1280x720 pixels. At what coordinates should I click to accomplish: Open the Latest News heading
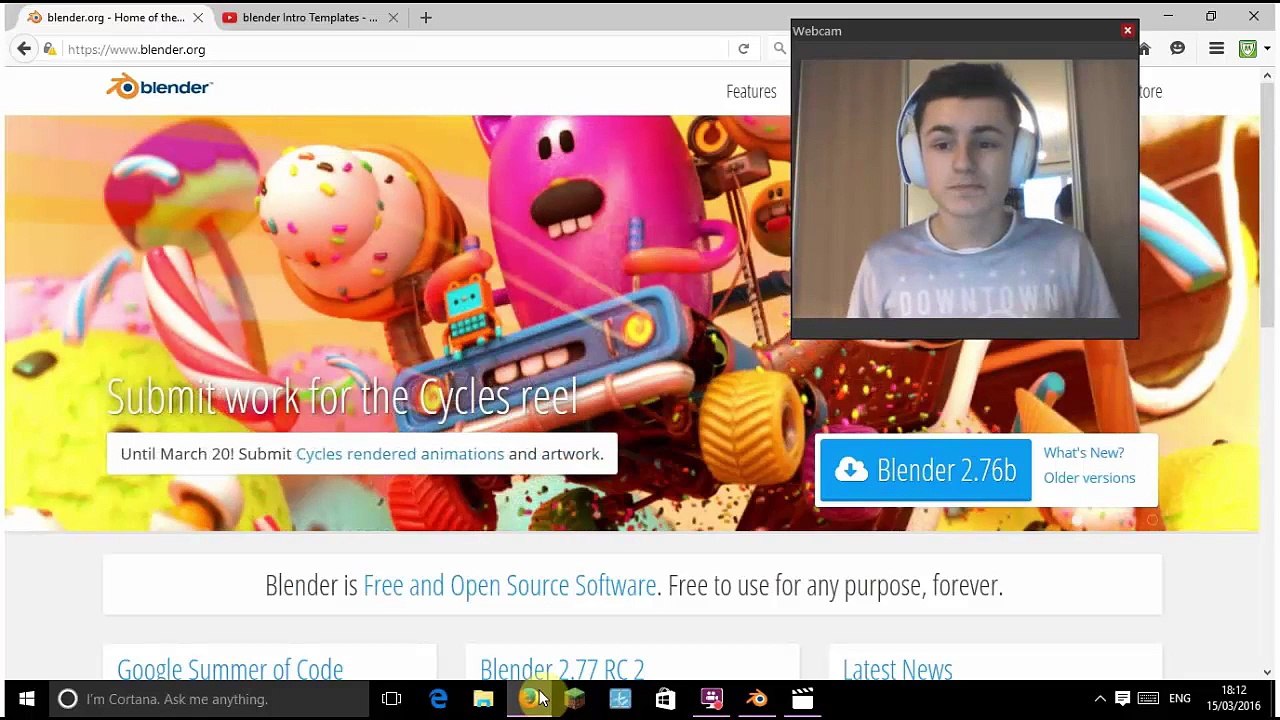click(x=898, y=668)
